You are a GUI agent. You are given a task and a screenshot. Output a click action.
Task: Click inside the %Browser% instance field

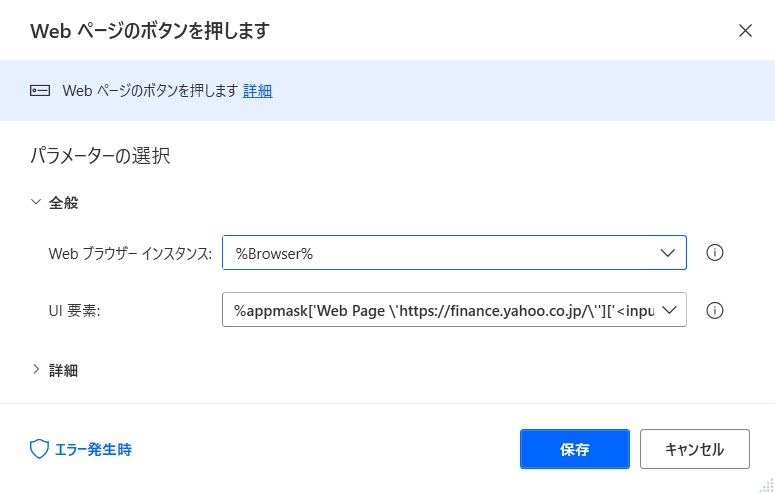point(454,253)
